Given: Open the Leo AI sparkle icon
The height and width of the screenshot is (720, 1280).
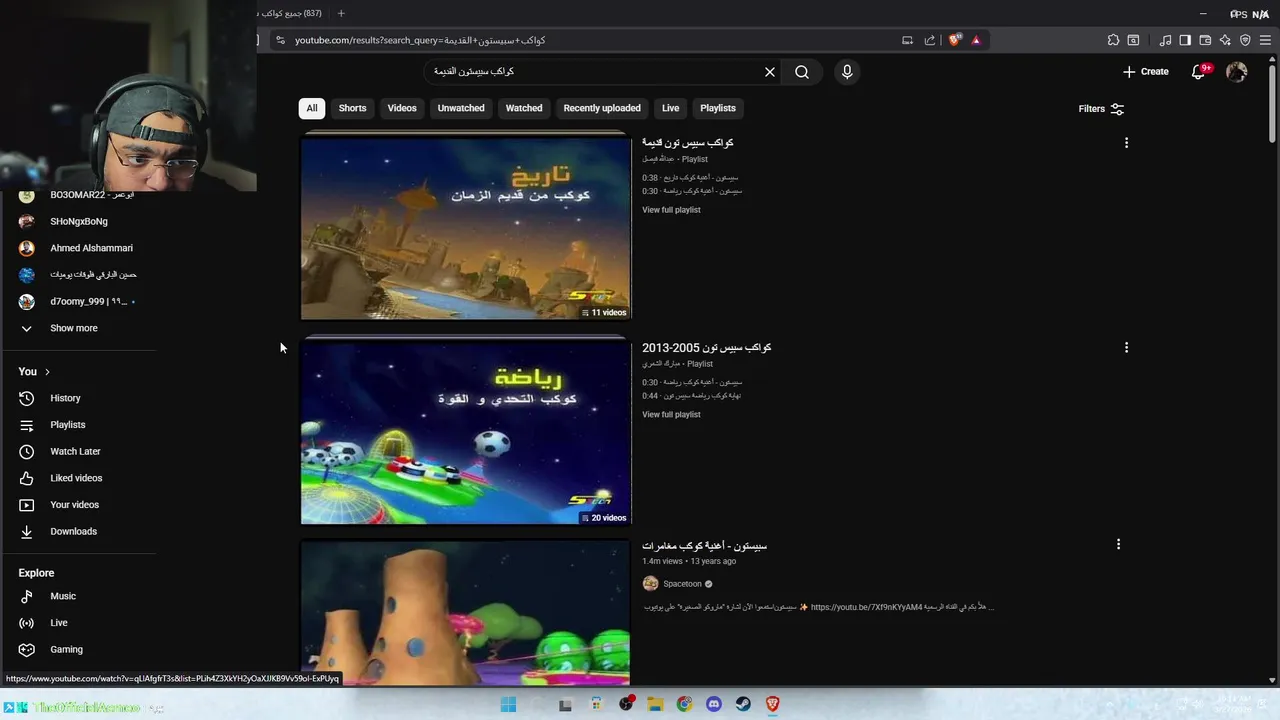Looking at the screenshot, I should point(1225,40).
